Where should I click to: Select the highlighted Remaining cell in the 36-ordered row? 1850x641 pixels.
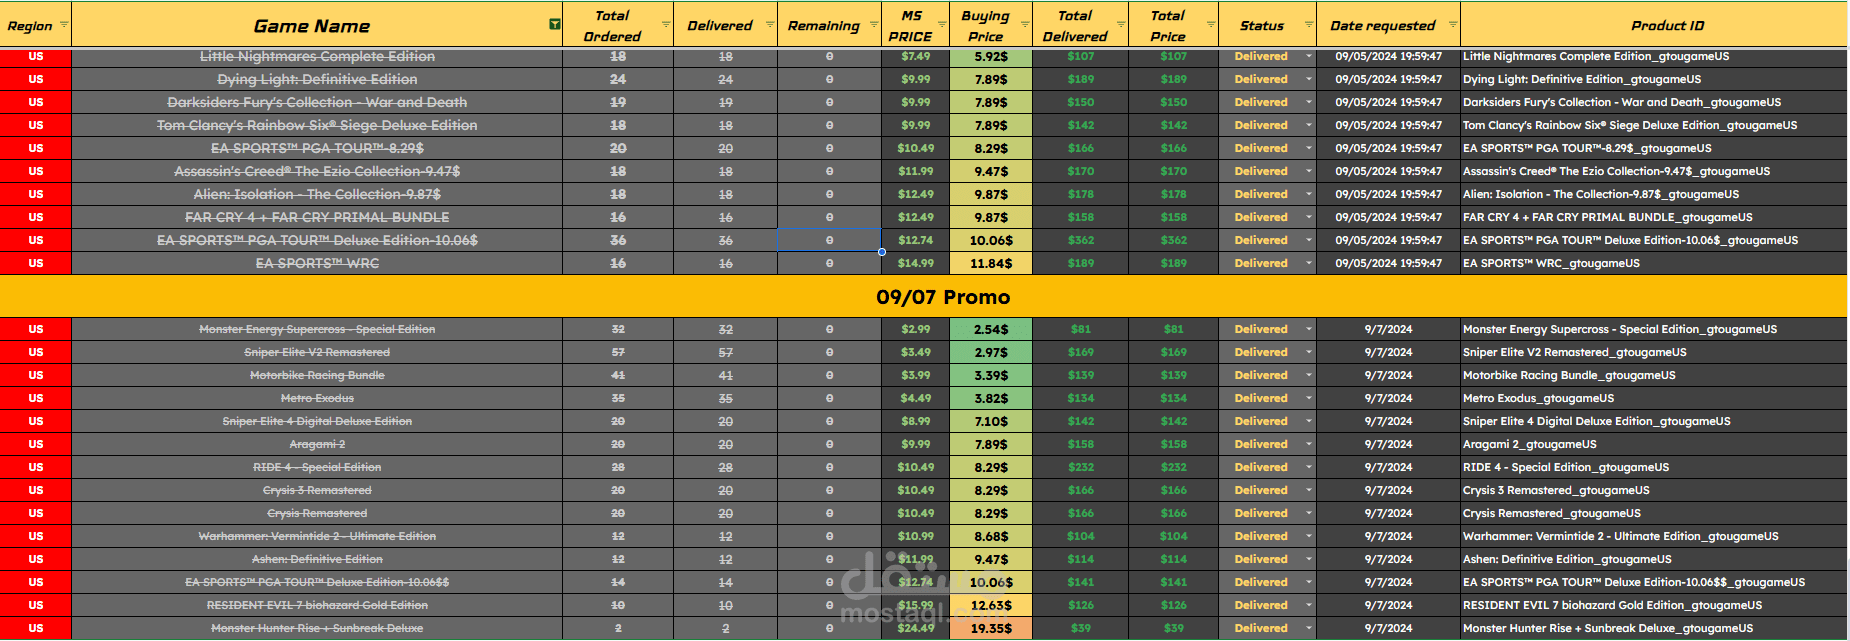829,240
